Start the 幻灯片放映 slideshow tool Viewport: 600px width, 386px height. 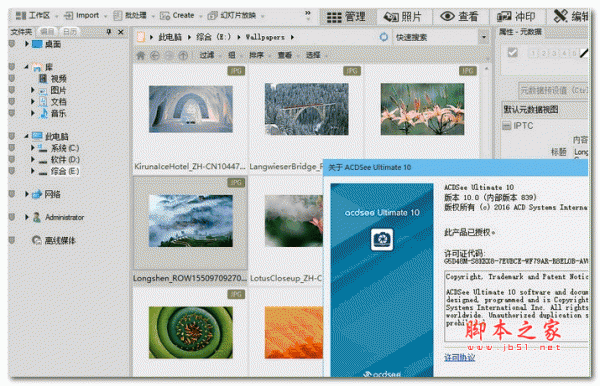pos(232,16)
